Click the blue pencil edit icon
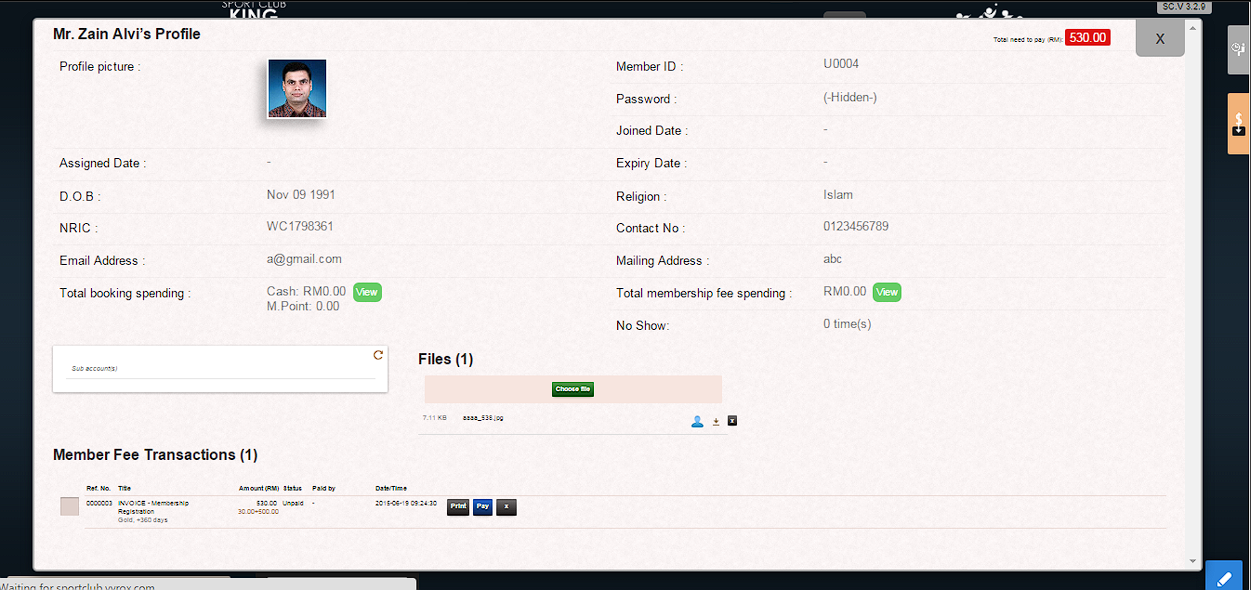The width and height of the screenshot is (1251, 590). 1223,577
